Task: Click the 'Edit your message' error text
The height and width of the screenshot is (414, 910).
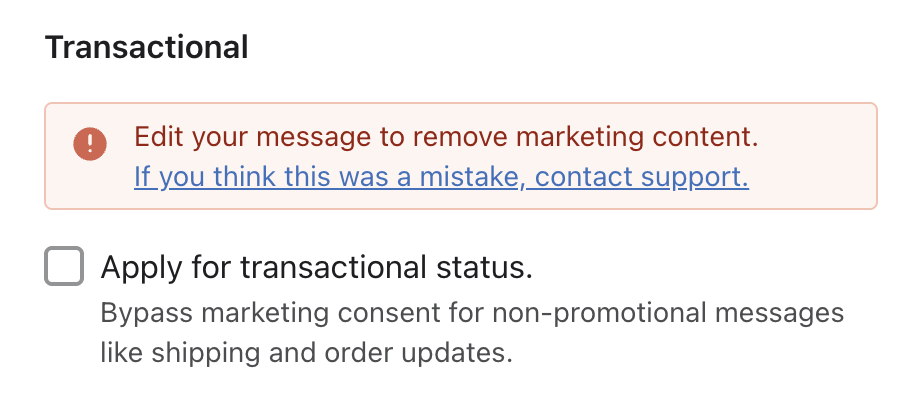Action: [x=446, y=137]
